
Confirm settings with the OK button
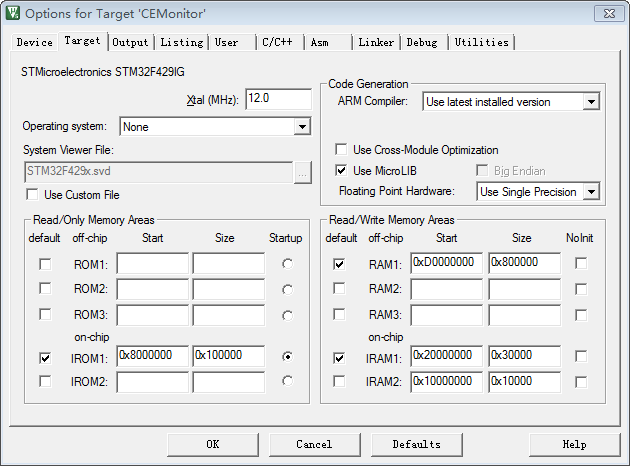pos(213,444)
